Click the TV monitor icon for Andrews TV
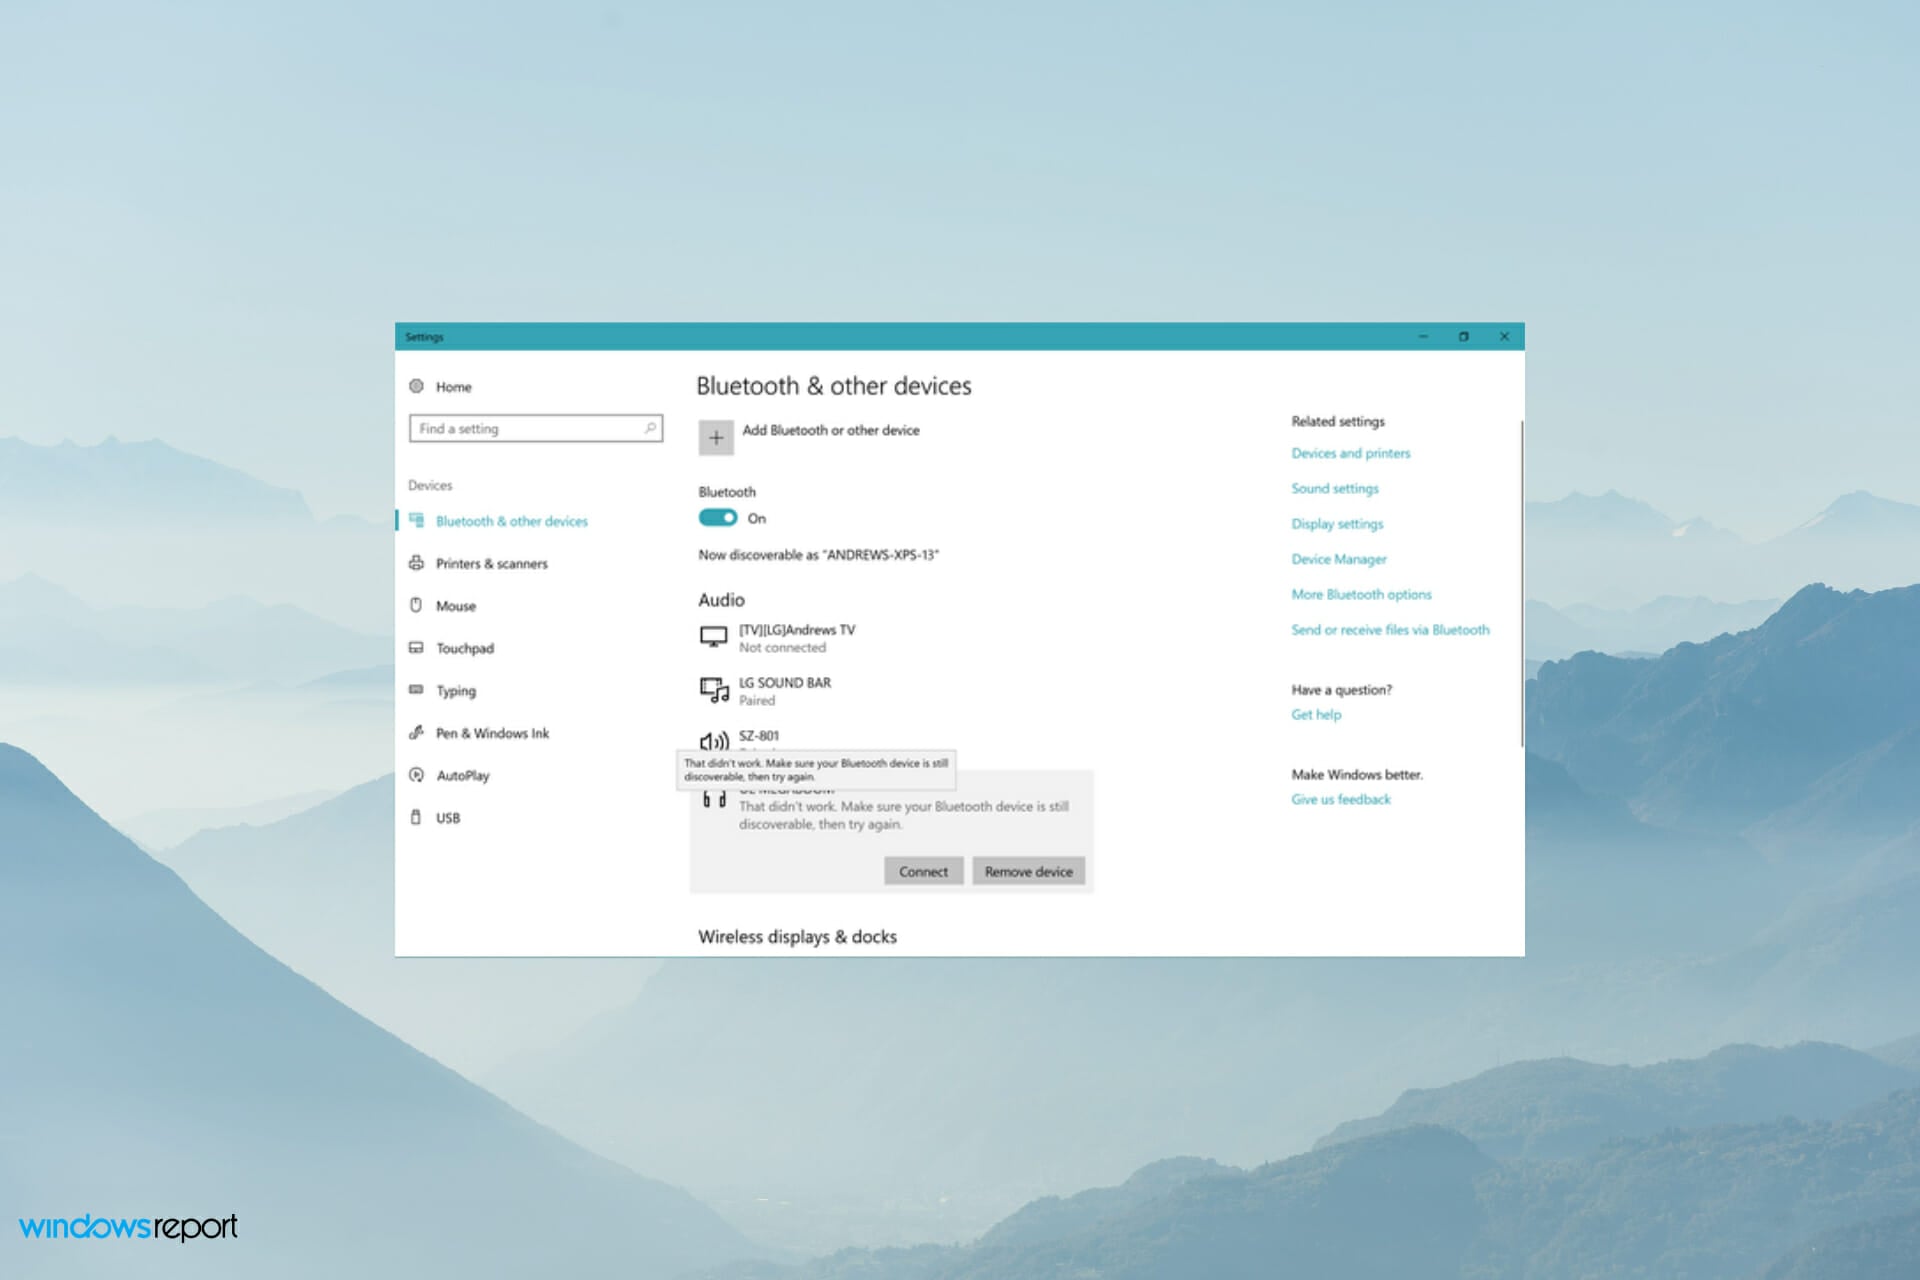The width and height of the screenshot is (1920, 1280). point(713,637)
